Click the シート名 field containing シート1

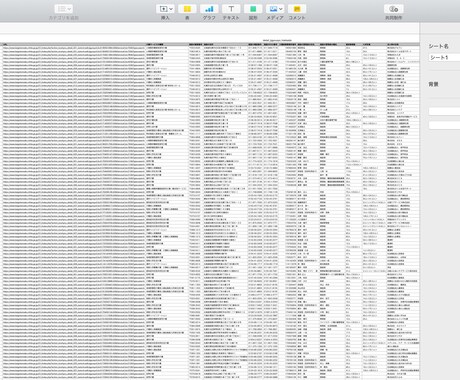(444, 57)
